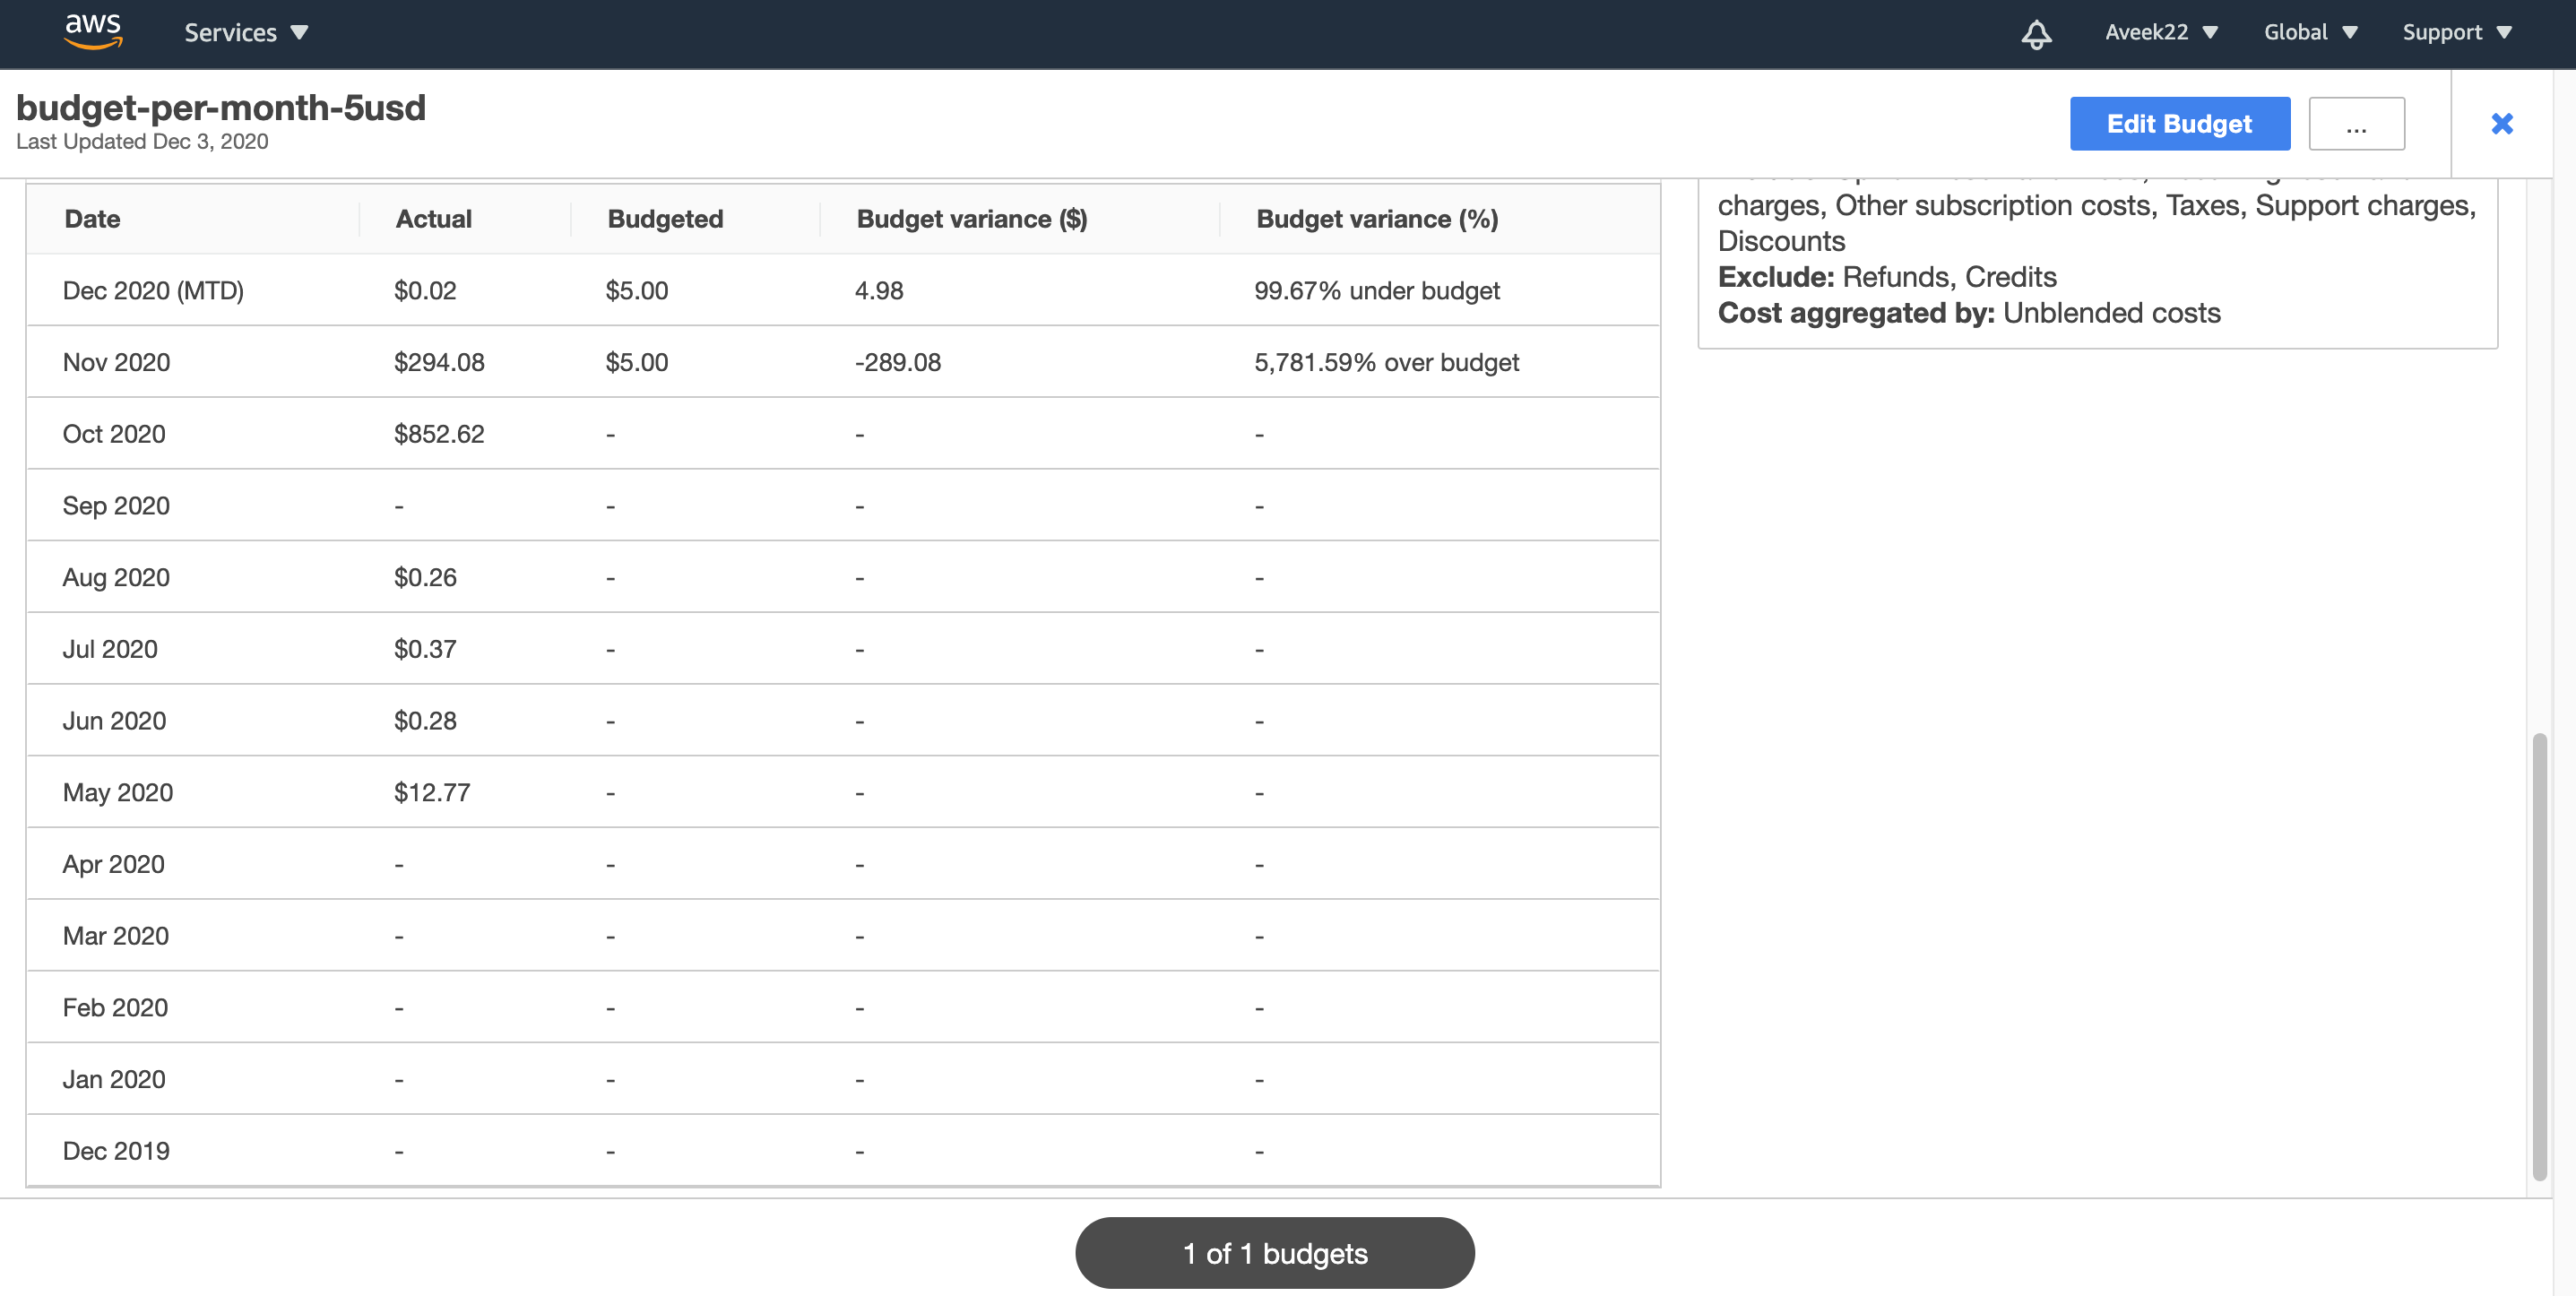Open the Aveek22 account dropdown
The width and height of the screenshot is (2576, 1296).
click(x=2161, y=32)
